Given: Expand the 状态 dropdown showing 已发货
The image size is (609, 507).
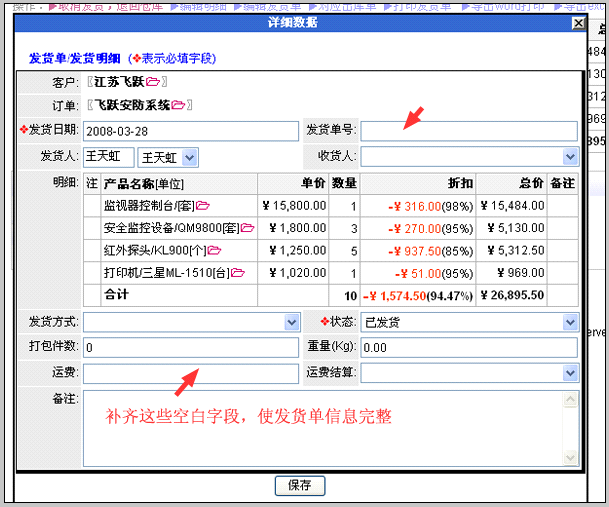Looking at the screenshot, I should point(570,322).
